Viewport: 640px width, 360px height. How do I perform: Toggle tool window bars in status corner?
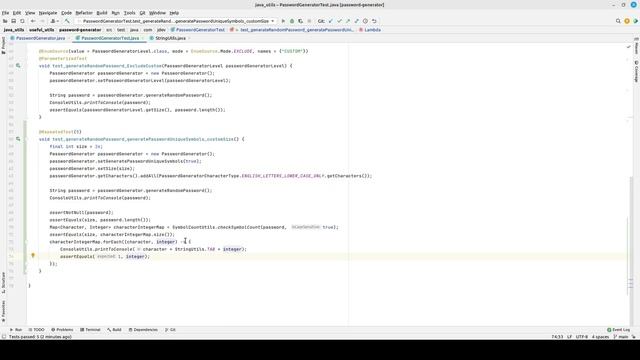4,337
